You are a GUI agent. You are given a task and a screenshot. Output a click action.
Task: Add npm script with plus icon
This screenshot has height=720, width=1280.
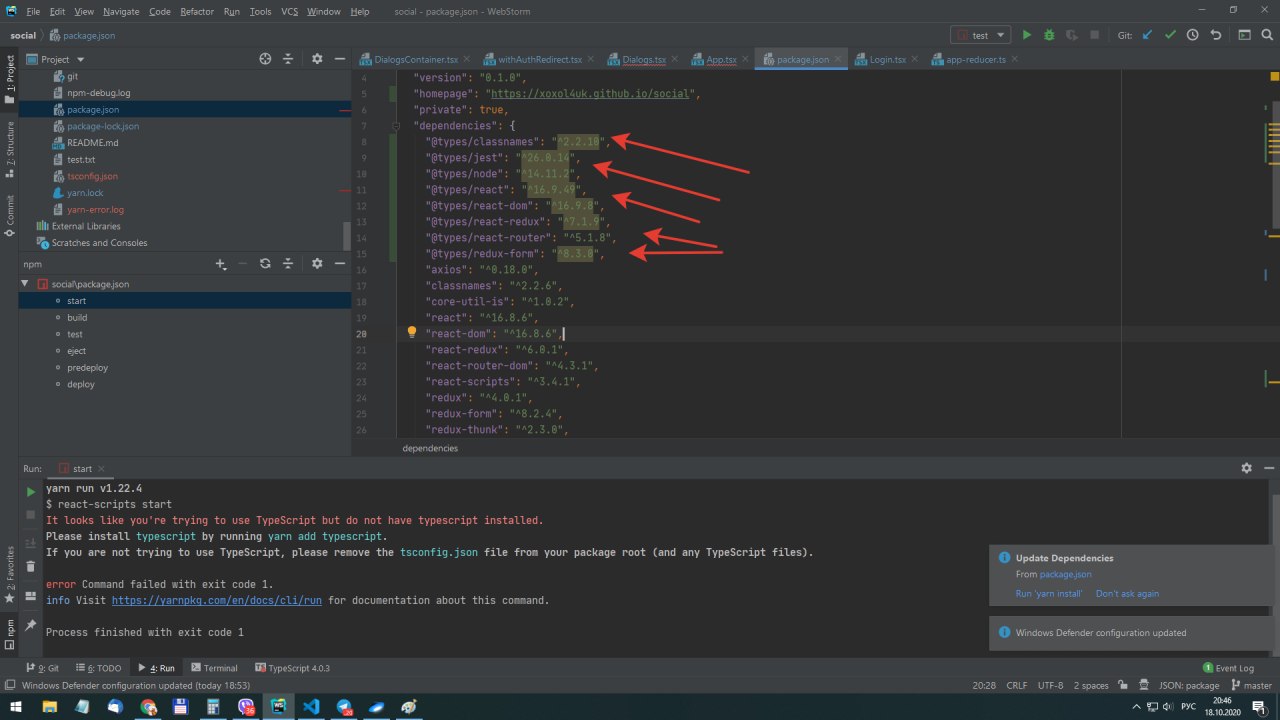[x=221, y=264]
